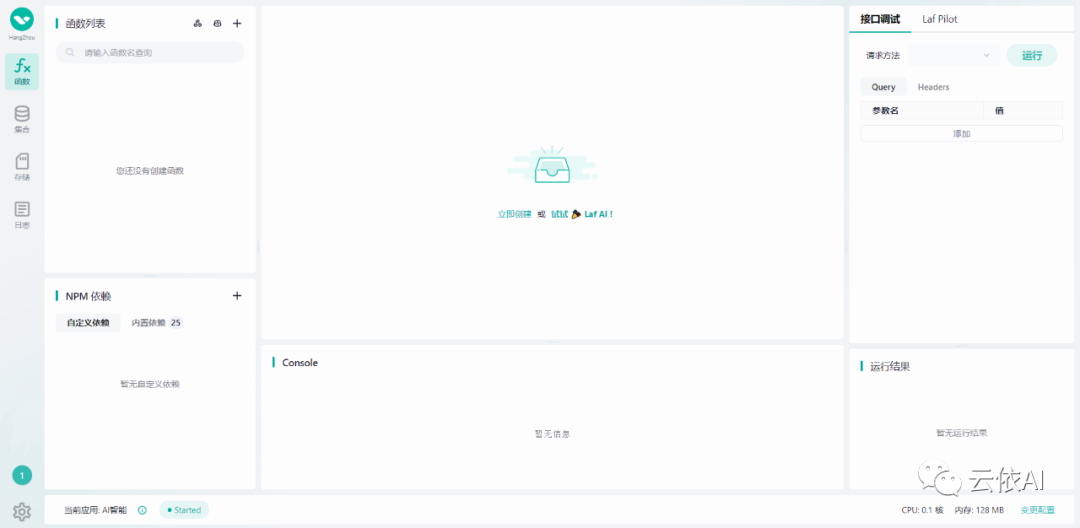1080x528 pixels.
Task: Click the 暂无自定义依赖 message
Action: [x=149, y=384]
